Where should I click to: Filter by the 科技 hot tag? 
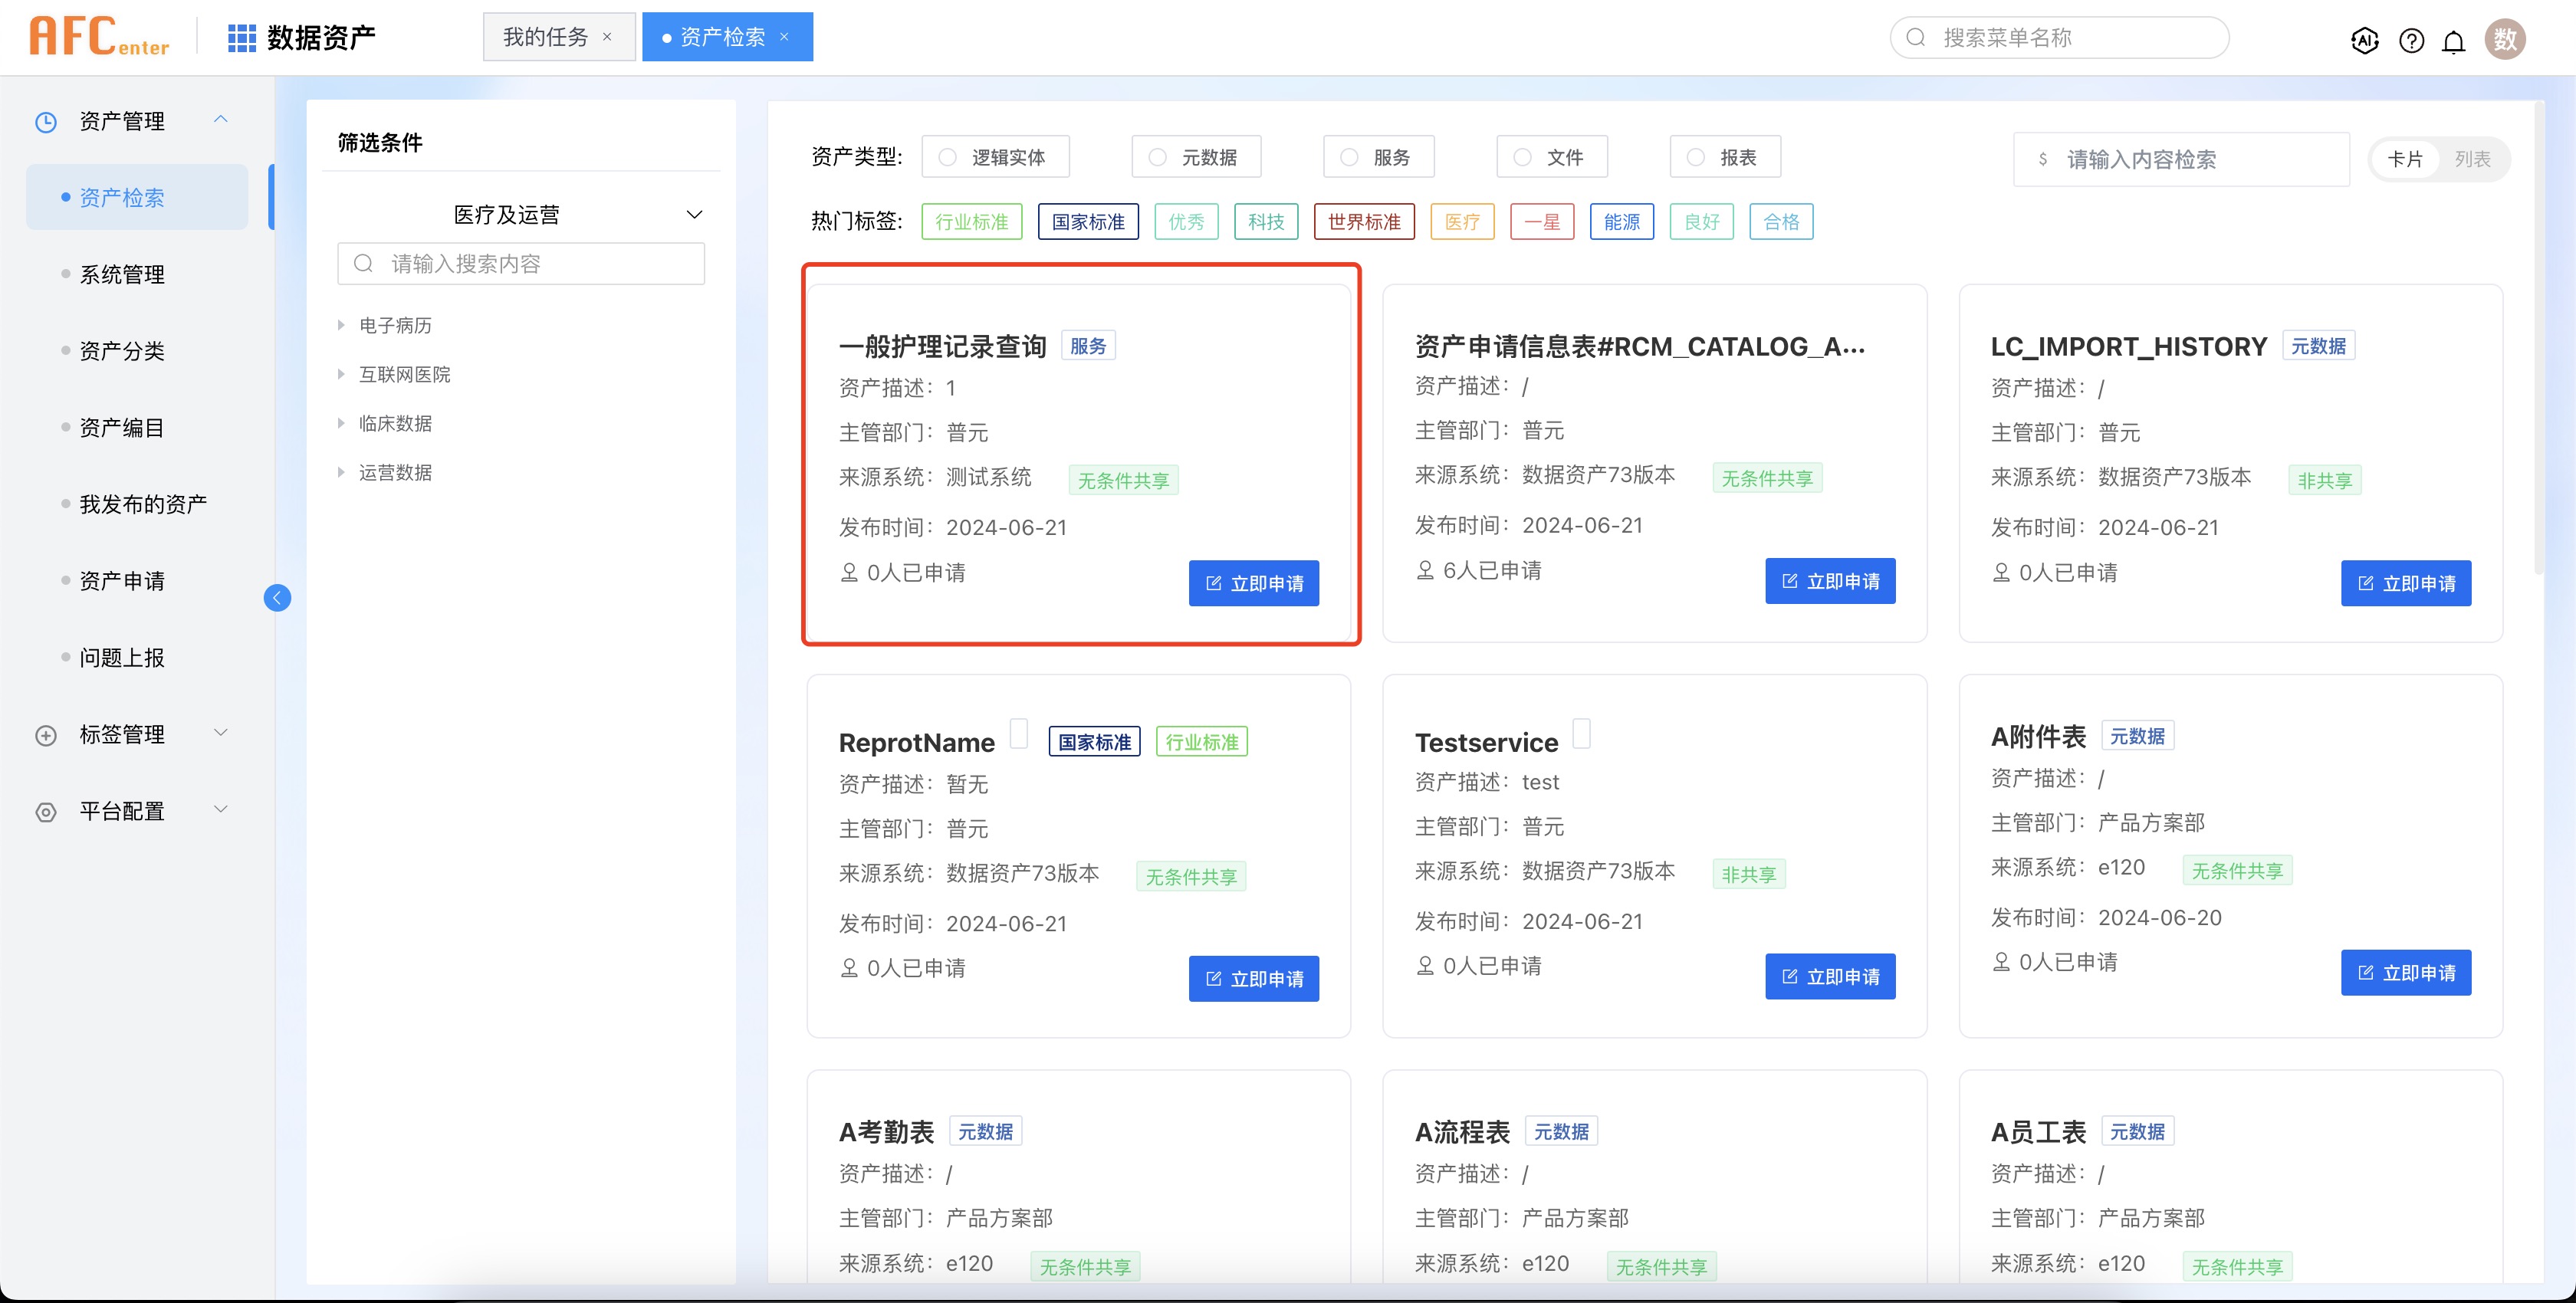1266,221
